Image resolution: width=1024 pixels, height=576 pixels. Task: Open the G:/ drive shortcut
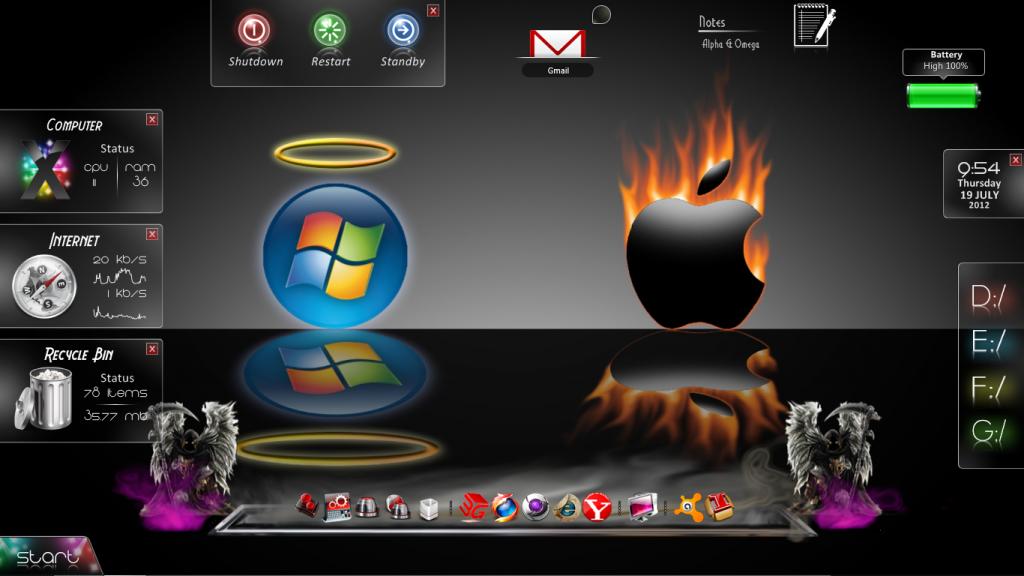(x=988, y=432)
